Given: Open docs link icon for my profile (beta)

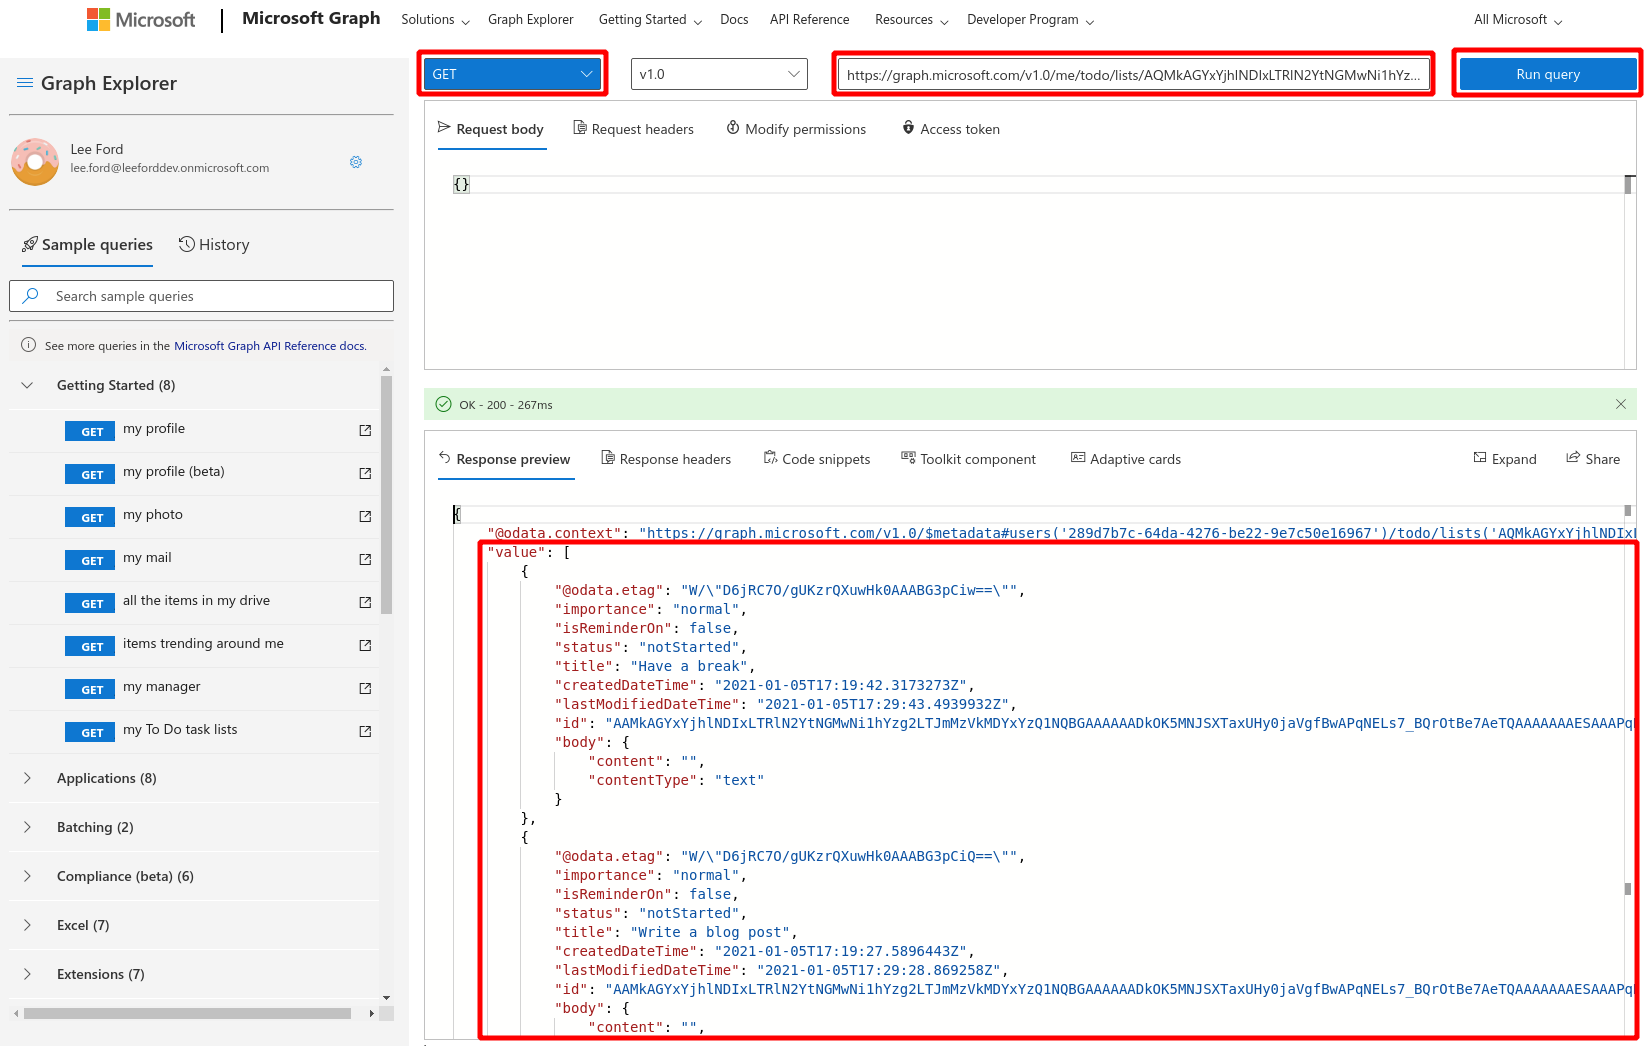Looking at the screenshot, I should click(x=365, y=473).
